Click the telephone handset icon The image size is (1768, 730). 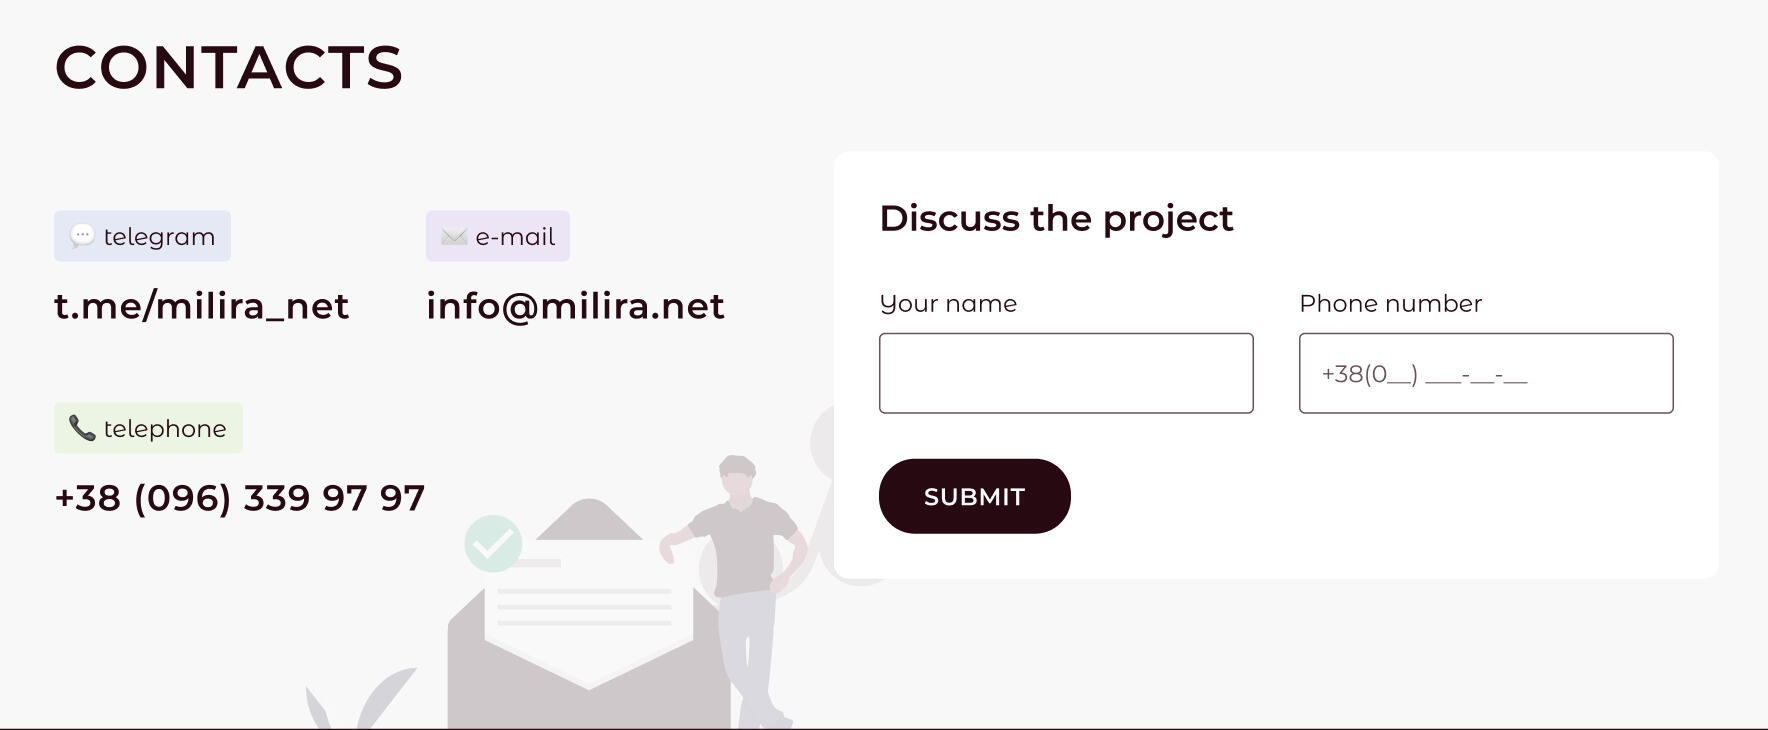tap(82, 428)
